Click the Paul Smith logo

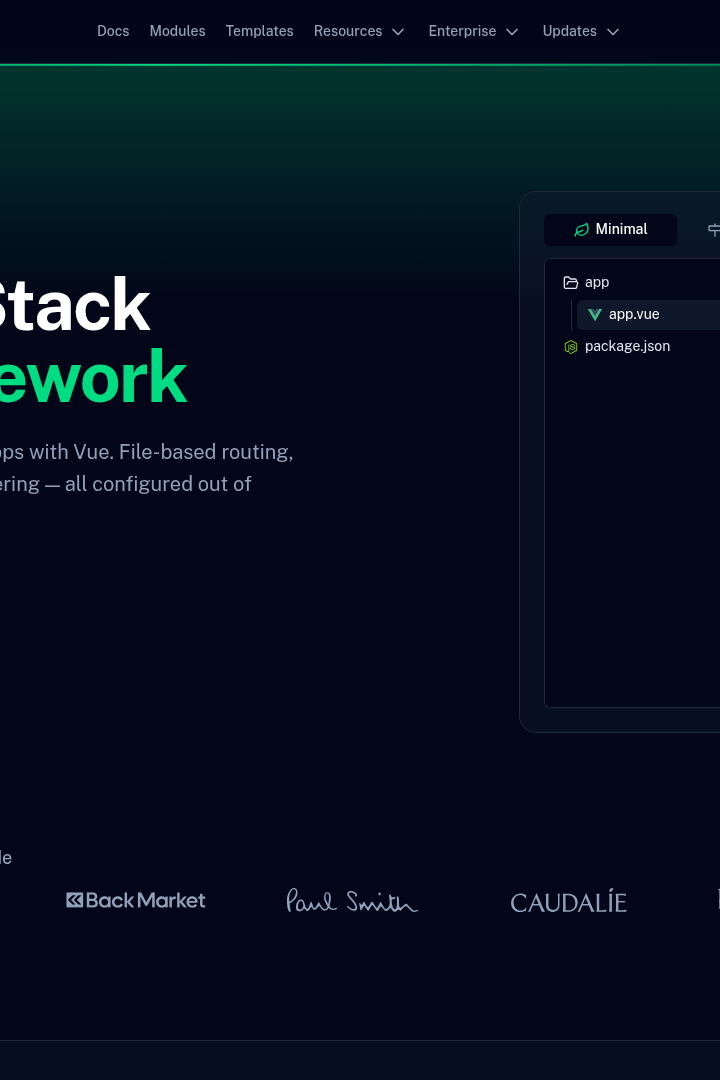pyautogui.click(x=352, y=901)
